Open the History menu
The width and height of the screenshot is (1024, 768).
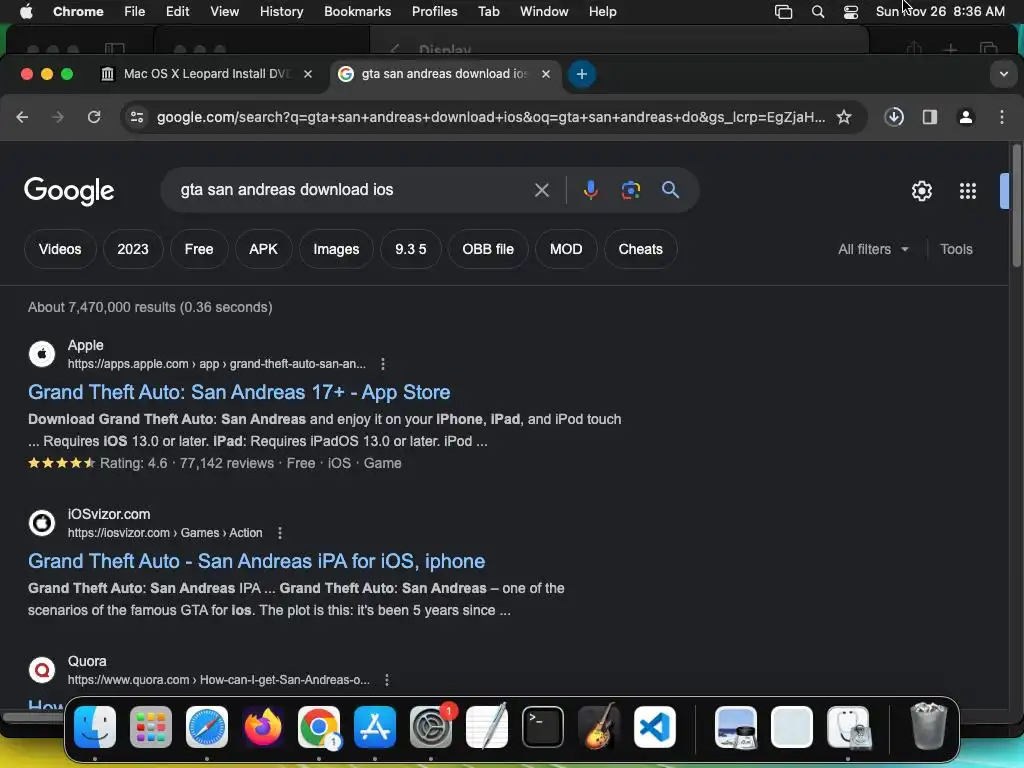(x=281, y=11)
